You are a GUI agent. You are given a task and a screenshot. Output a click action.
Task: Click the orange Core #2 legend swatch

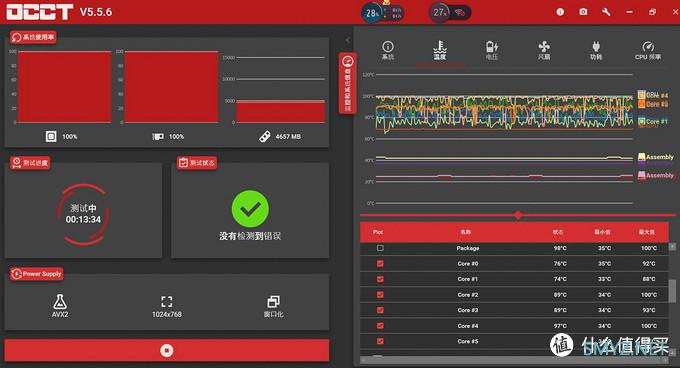(x=641, y=104)
